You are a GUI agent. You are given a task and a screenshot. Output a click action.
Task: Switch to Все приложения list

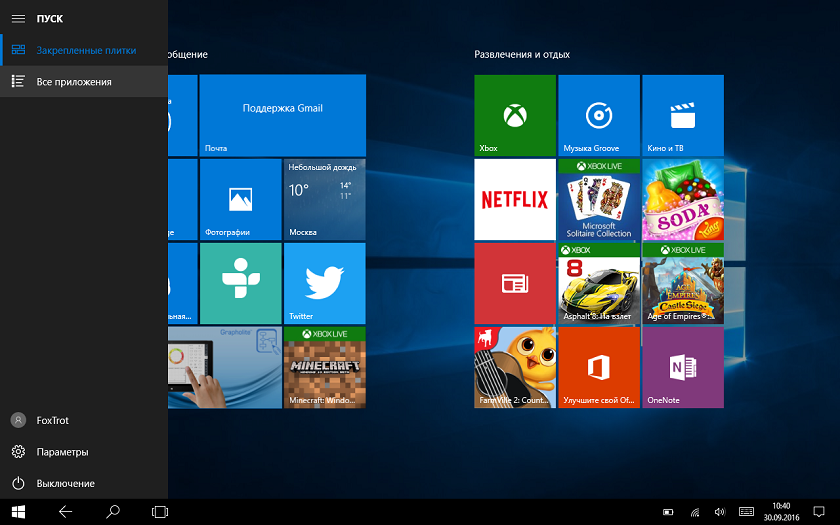pos(73,82)
